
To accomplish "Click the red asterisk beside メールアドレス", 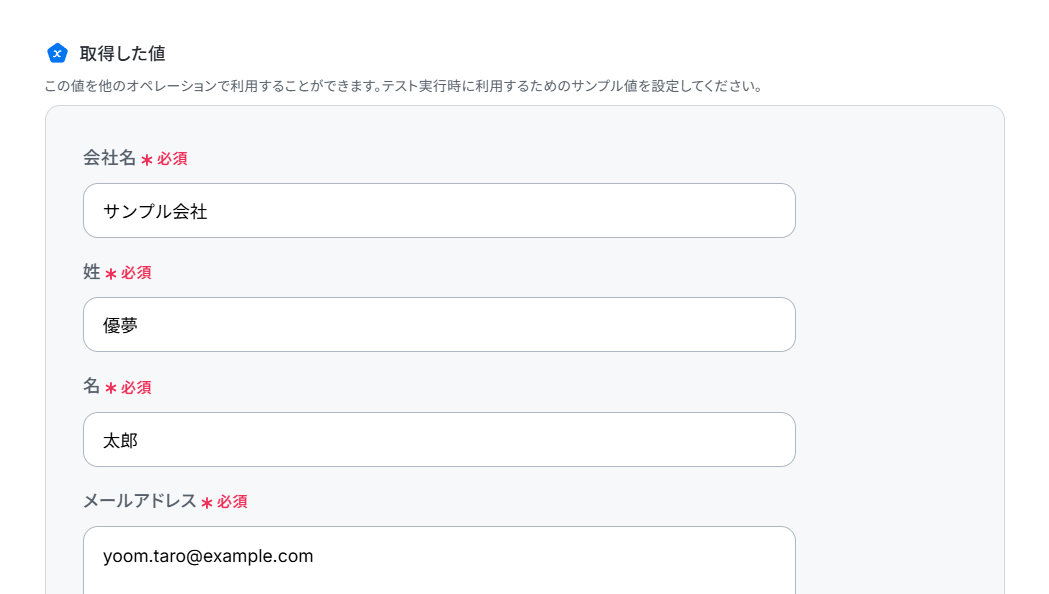I will (x=207, y=503).
